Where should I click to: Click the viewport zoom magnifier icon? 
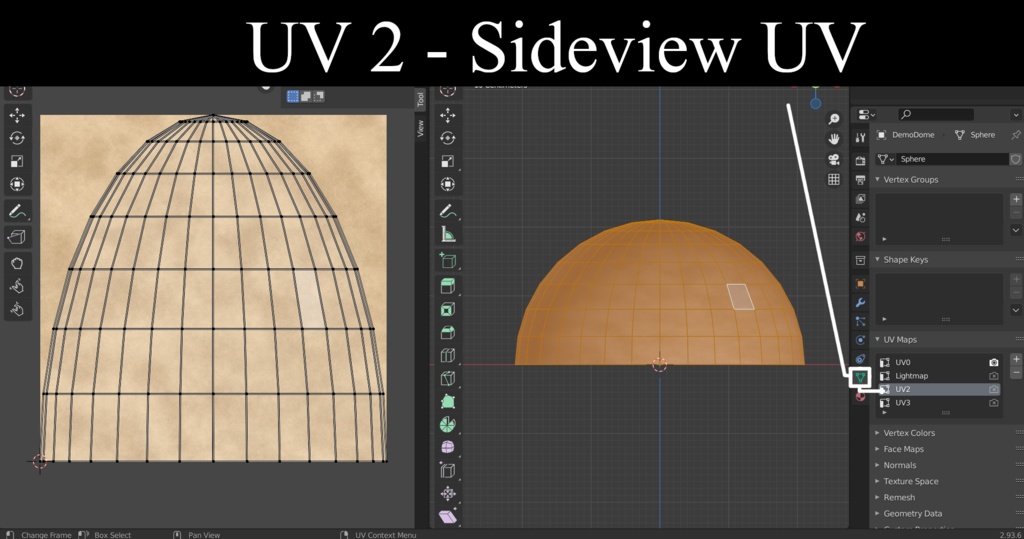(834, 119)
